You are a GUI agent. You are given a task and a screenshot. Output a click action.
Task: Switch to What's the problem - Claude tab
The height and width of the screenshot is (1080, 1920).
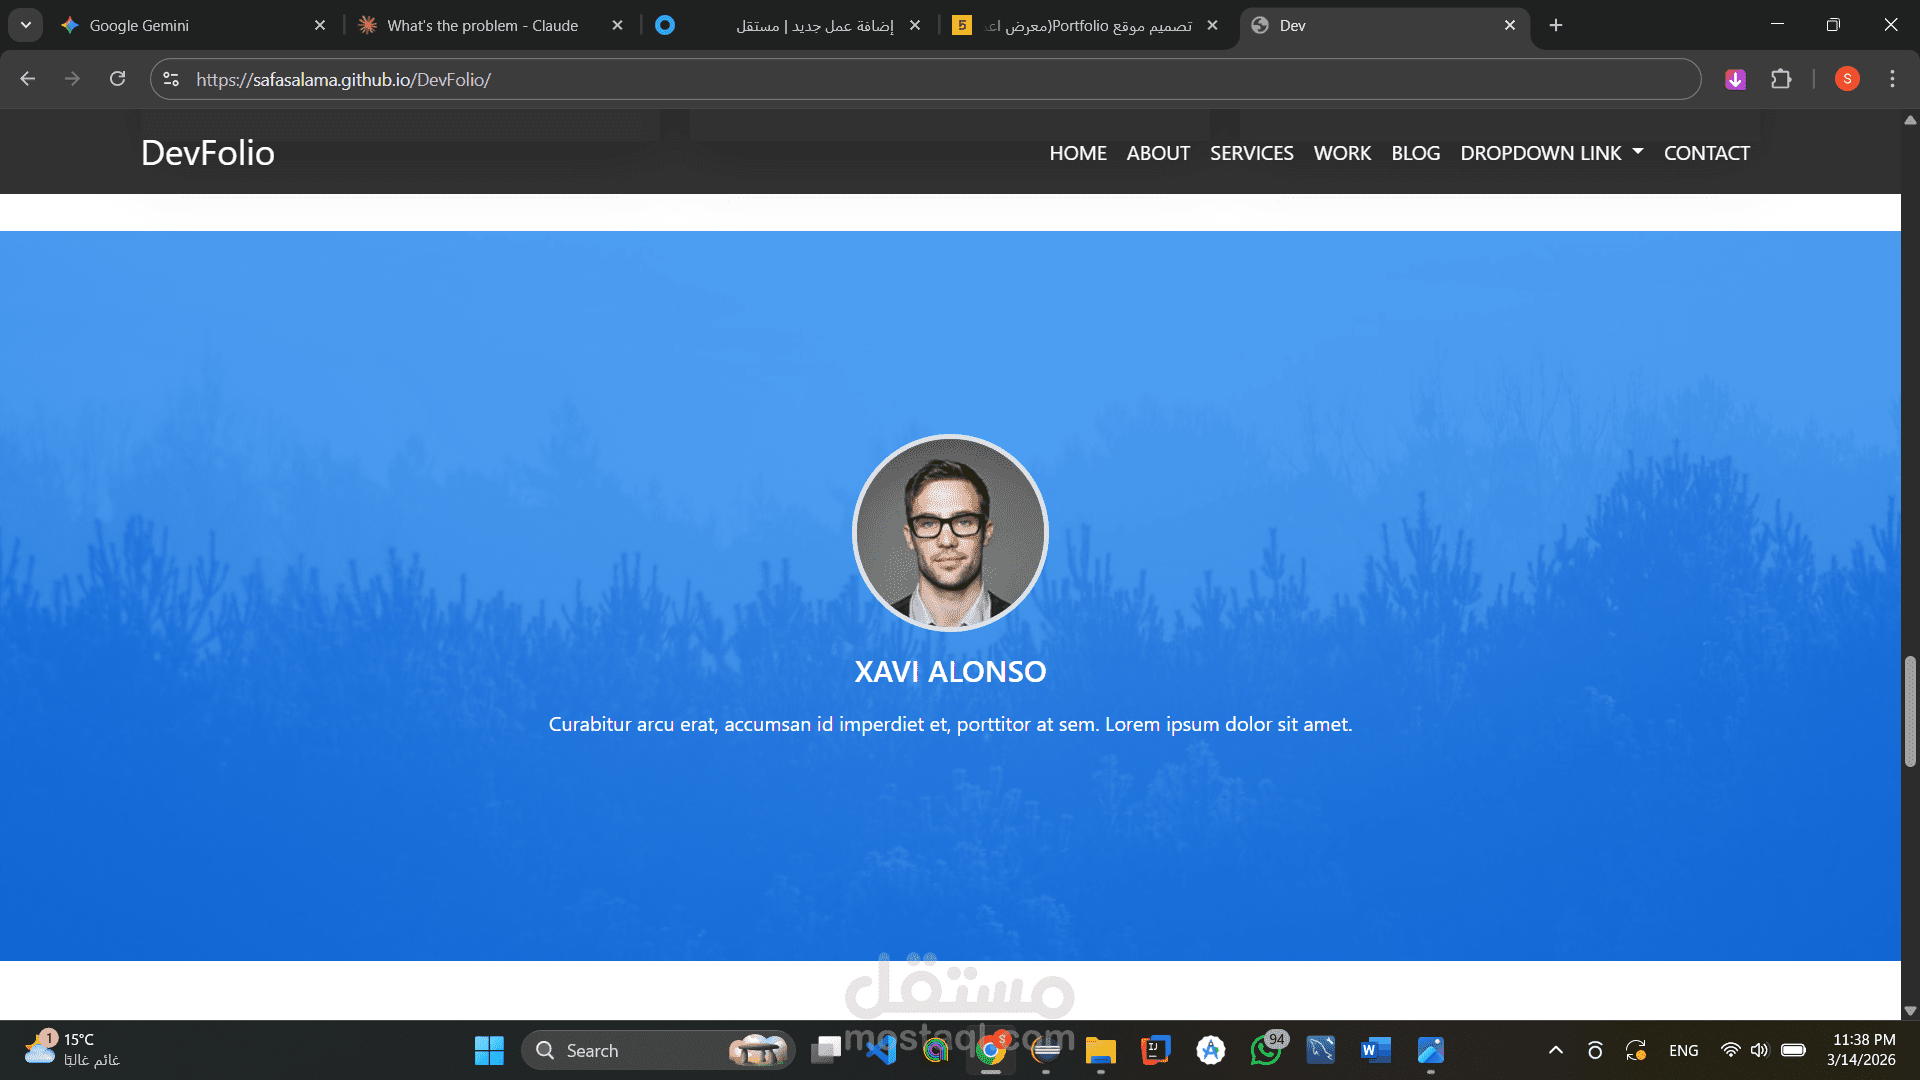tap(482, 25)
